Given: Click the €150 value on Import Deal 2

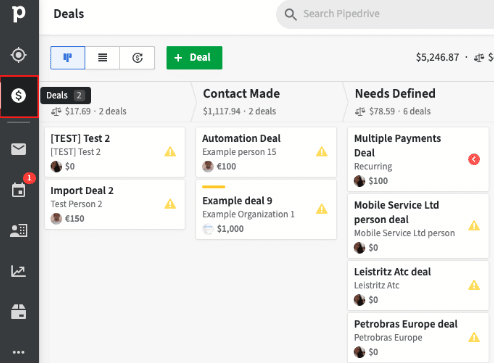Looking at the screenshot, I should coord(74,219).
